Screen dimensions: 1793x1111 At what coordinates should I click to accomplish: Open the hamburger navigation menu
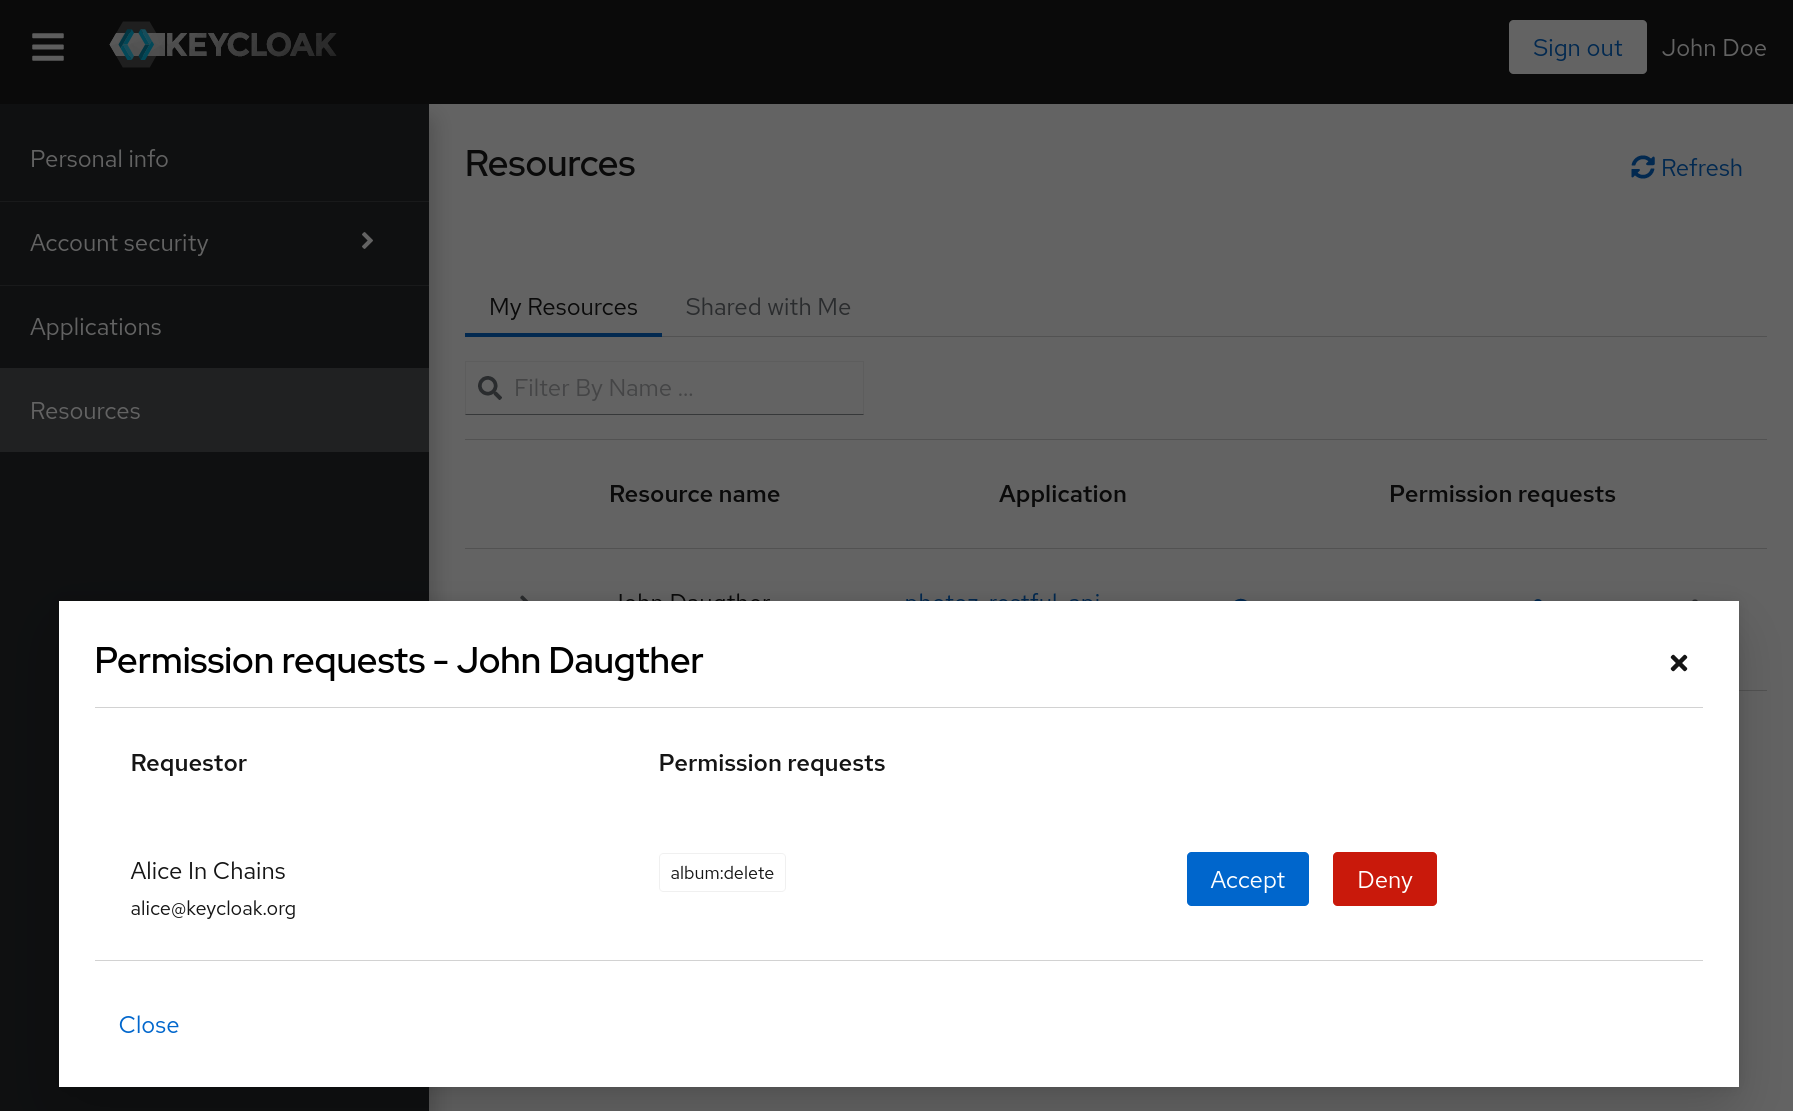(x=47, y=47)
